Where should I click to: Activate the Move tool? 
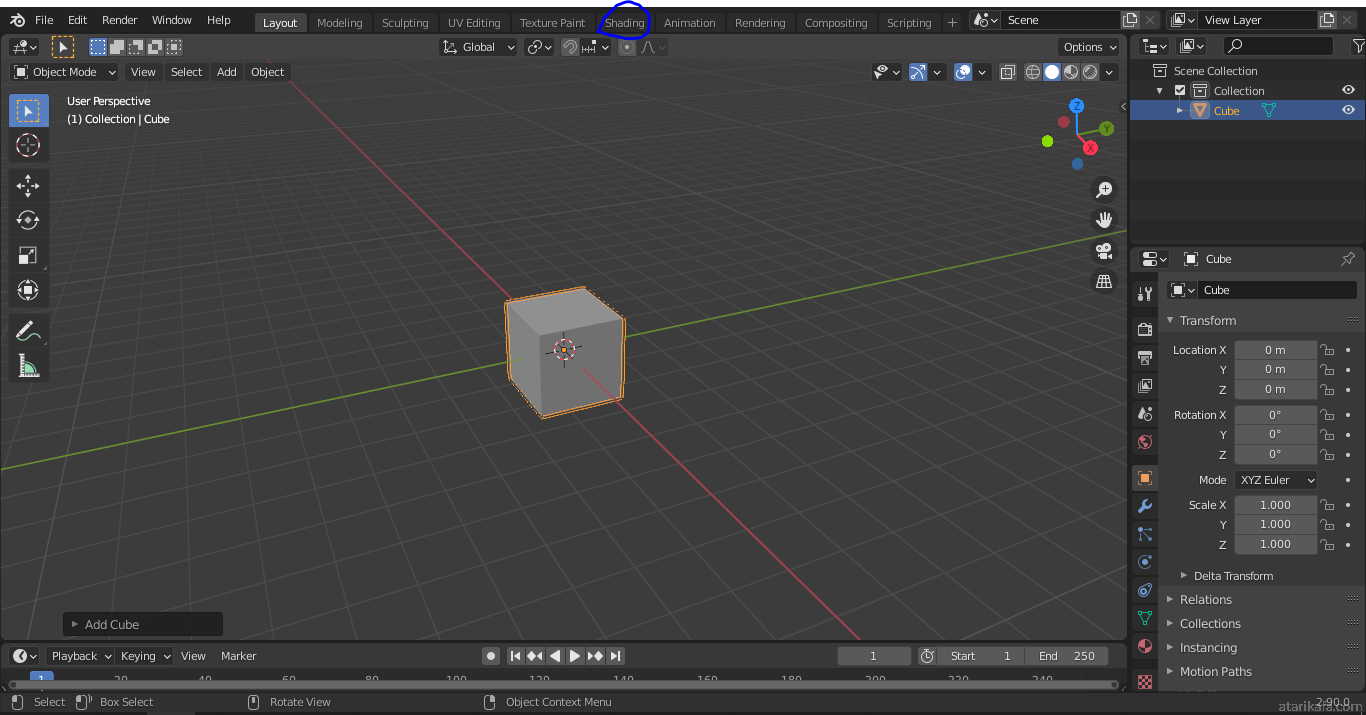pyautogui.click(x=28, y=186)
